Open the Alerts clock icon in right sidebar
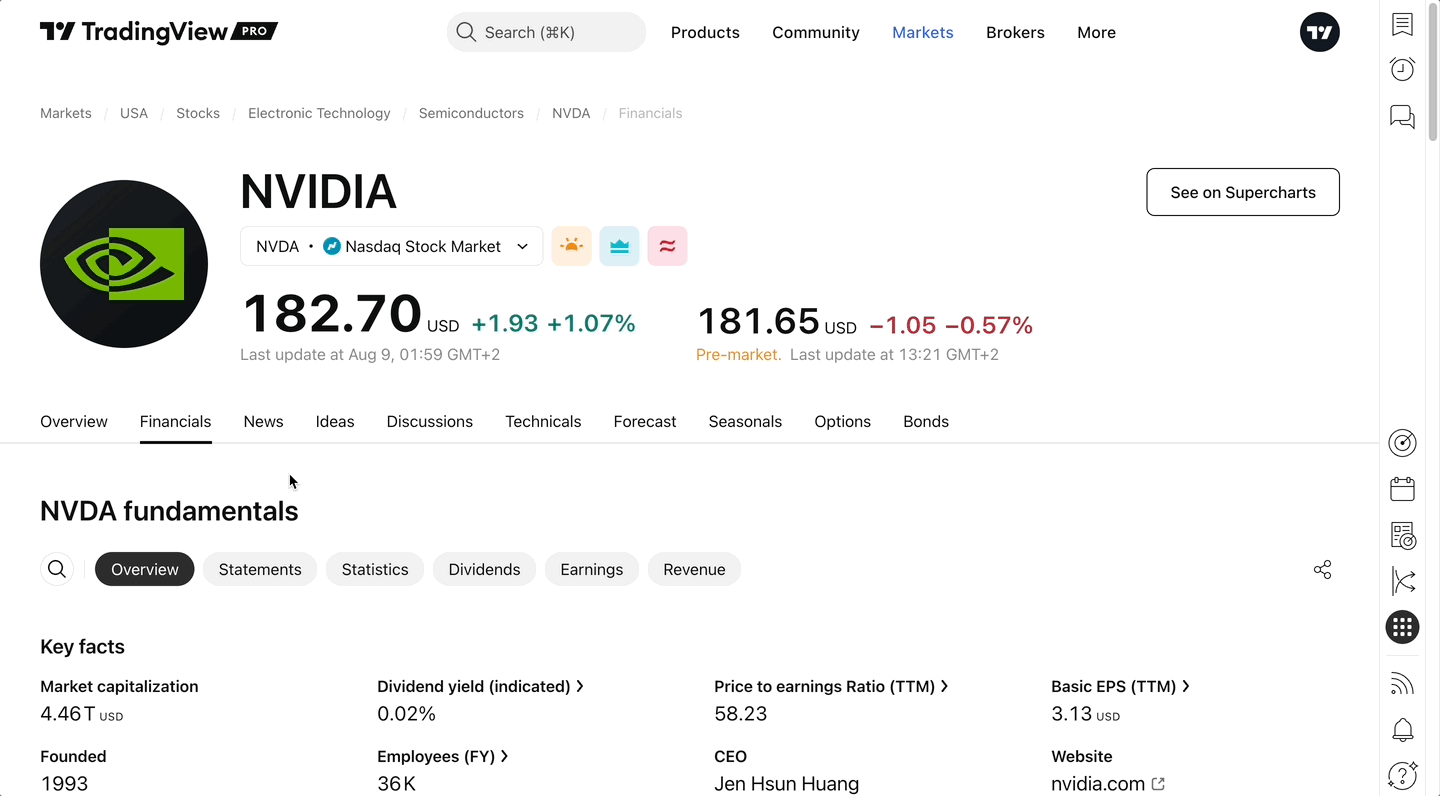The image size is (1440, 796). point(1402,69)
